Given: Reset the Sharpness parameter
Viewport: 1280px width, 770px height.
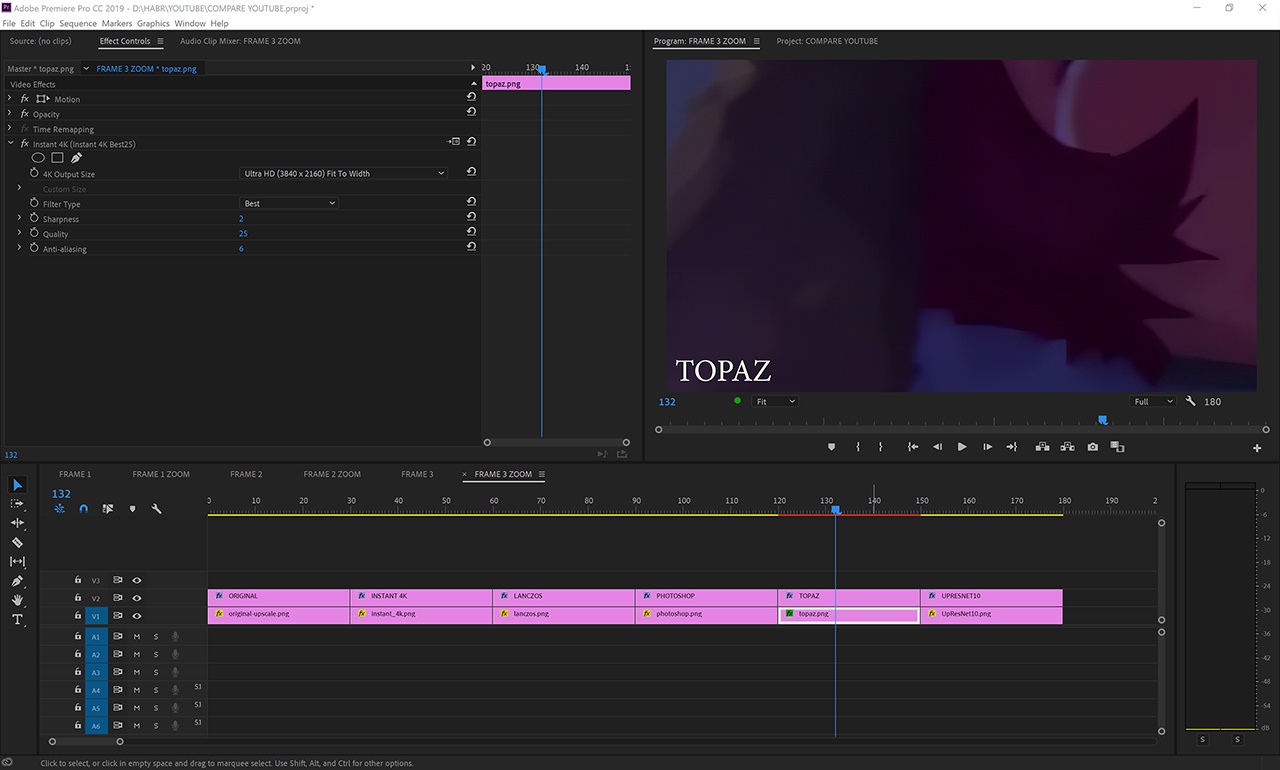Looking at the screenshot, I should pos(471,217).
